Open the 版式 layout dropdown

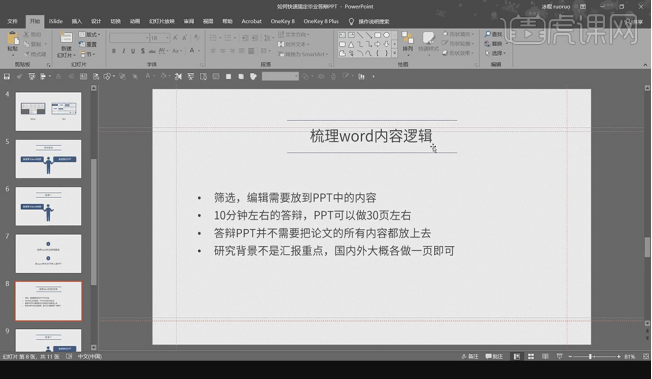pos(89,35)
